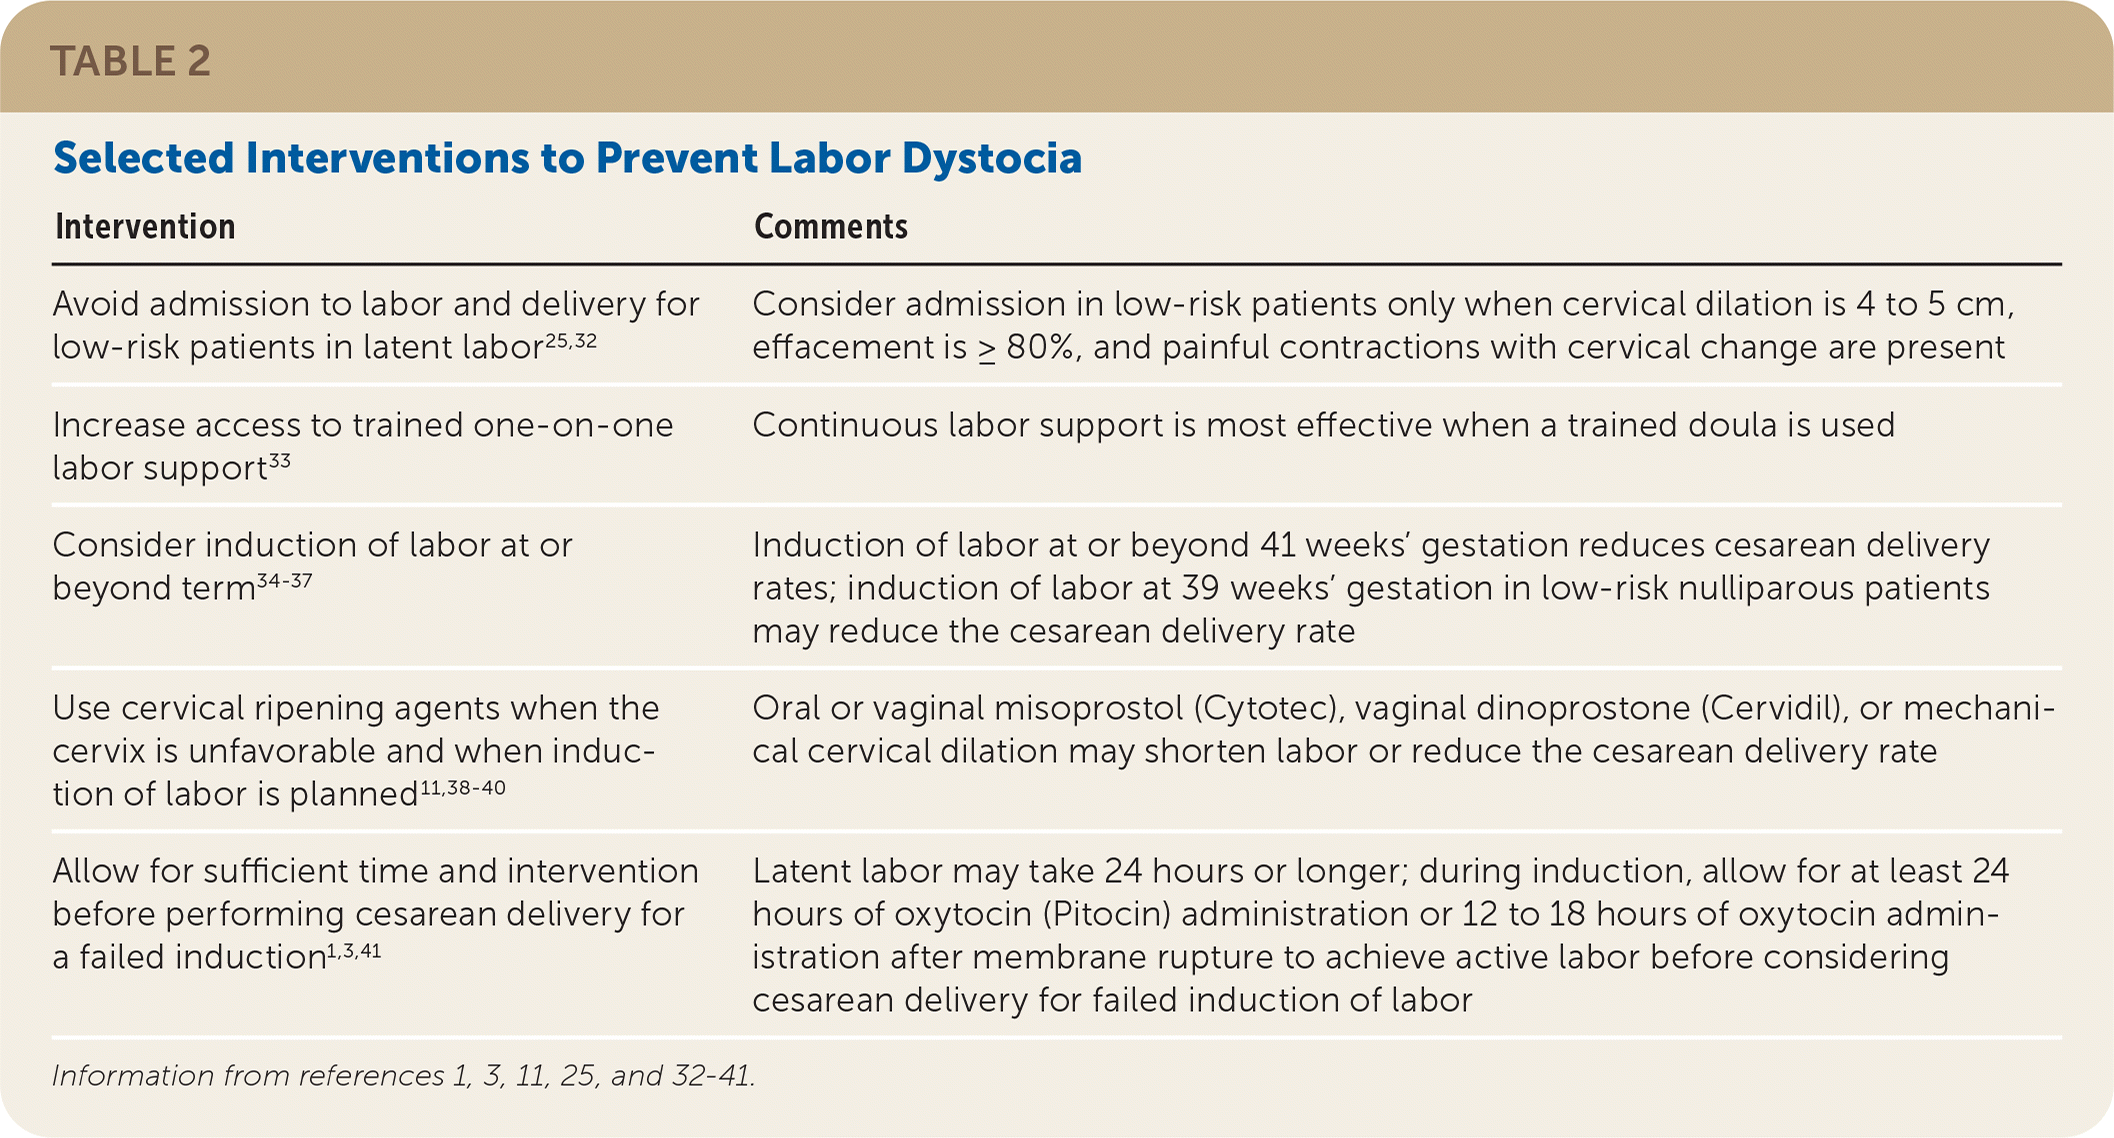The width and height of the screenshot is (2114, 1138).
Task: Open reference citation 1,3,41 superscript
Action: coord(354,951)
